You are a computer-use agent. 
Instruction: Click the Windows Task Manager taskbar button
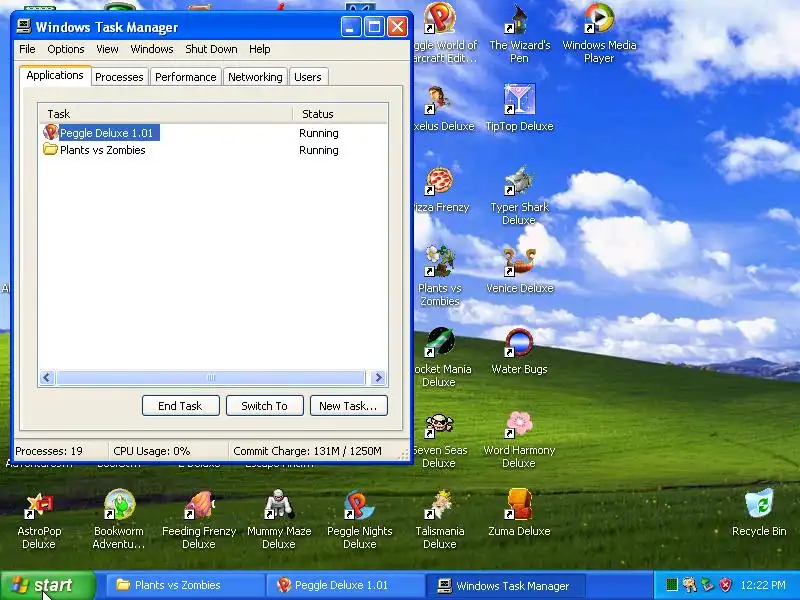click(x=506, y=585)
